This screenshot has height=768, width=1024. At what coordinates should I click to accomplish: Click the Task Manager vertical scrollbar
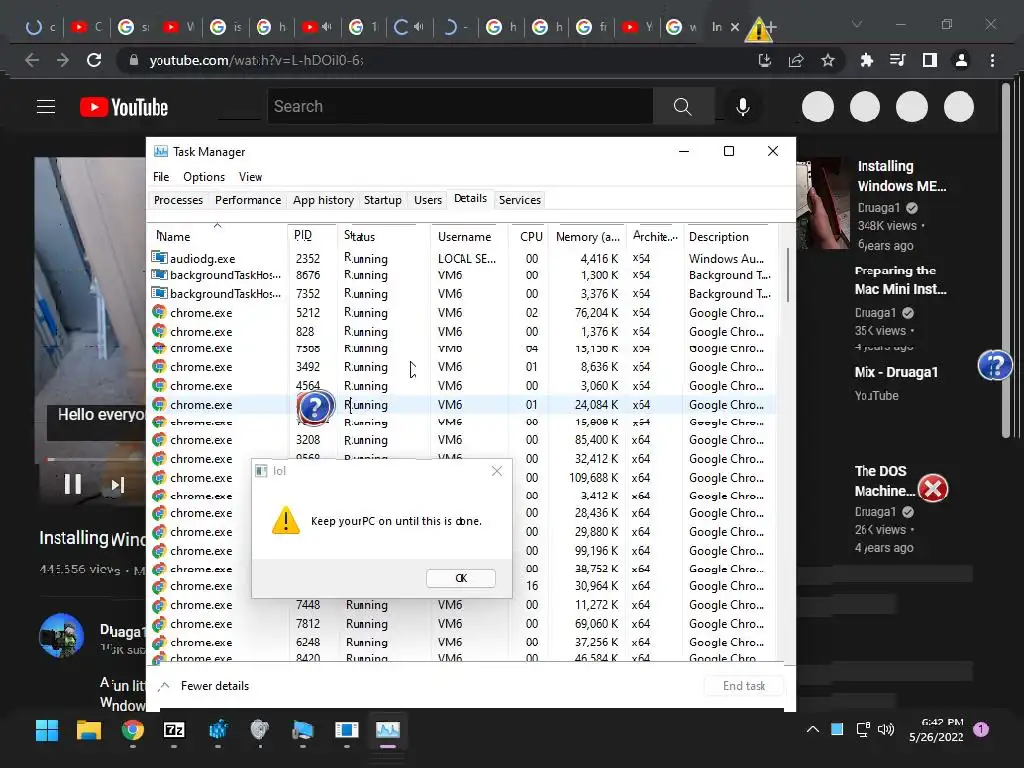point(788,276)
